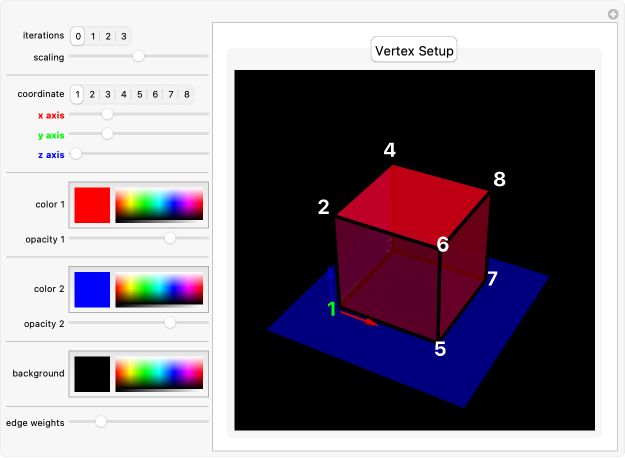Click the 'x axis' label

pos(51,115)
